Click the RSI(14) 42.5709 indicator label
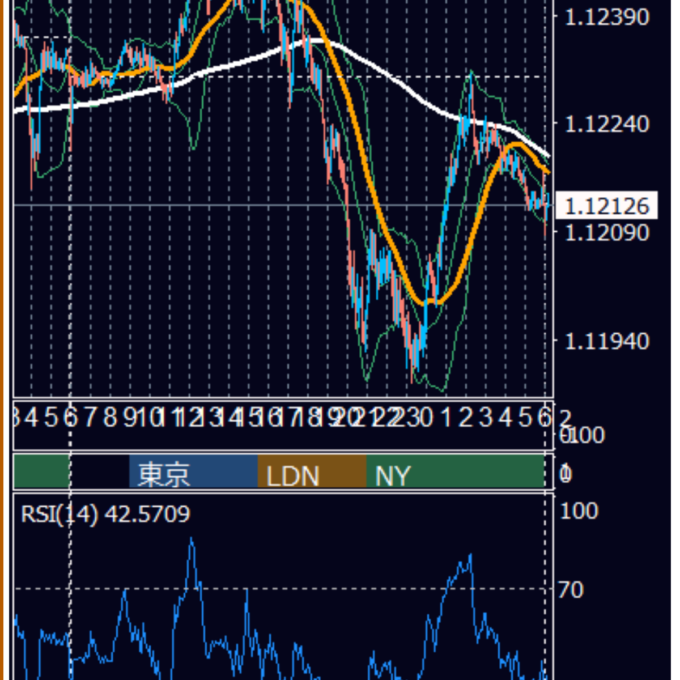This screenshot has width=680, height=680. click(x=105, y=514)
